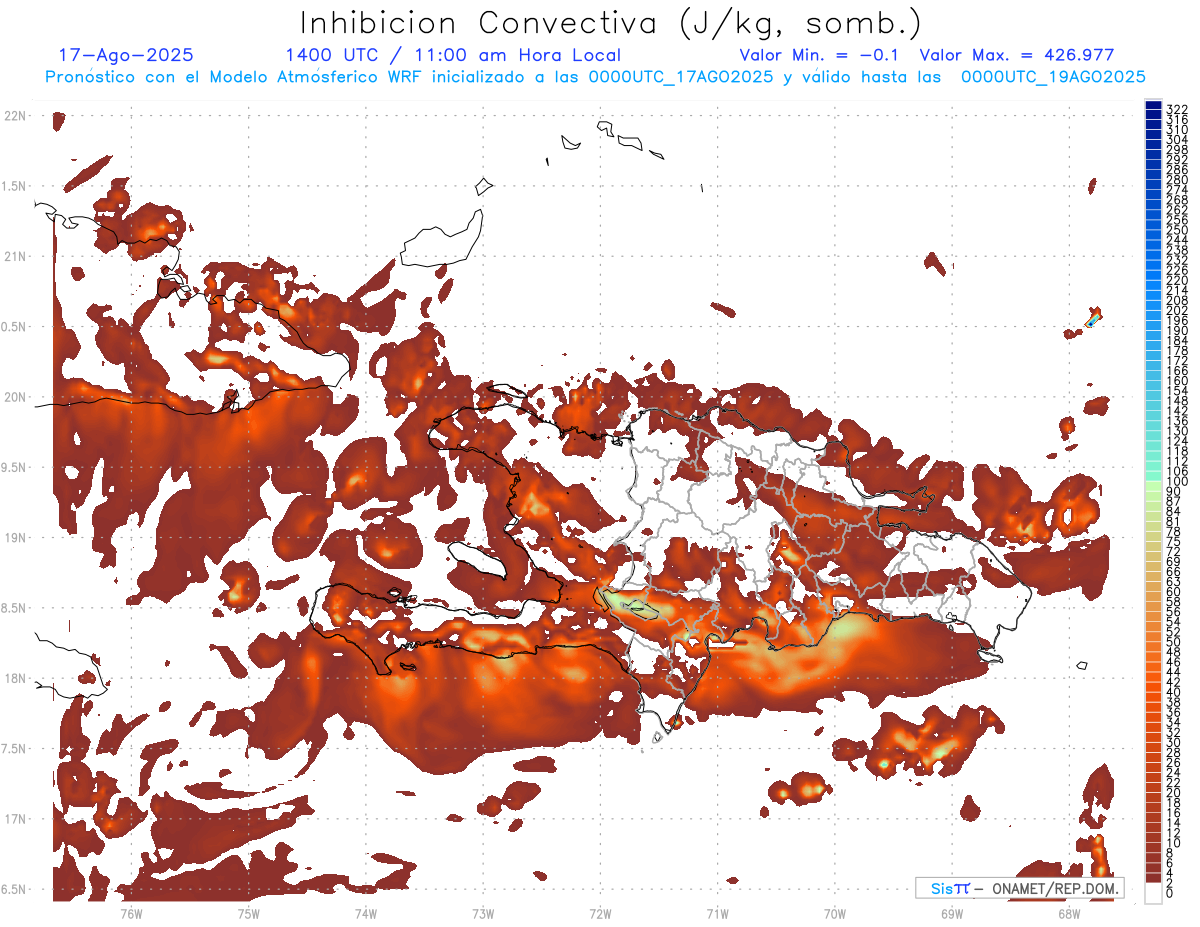Click the "Pronóstico con el Modelo Atmósferico WRF" phrase
The image size is (1200, 927).
[x=234, y=77]
